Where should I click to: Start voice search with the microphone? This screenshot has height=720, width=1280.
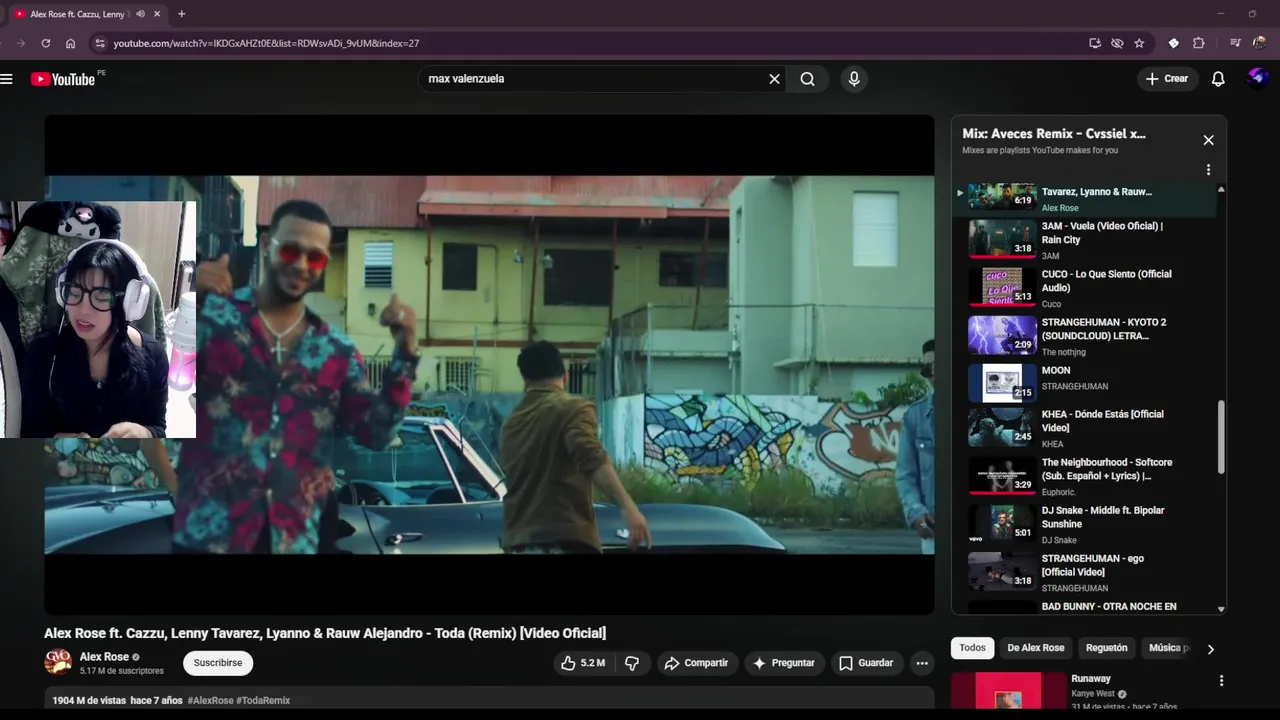click(853, 79)
